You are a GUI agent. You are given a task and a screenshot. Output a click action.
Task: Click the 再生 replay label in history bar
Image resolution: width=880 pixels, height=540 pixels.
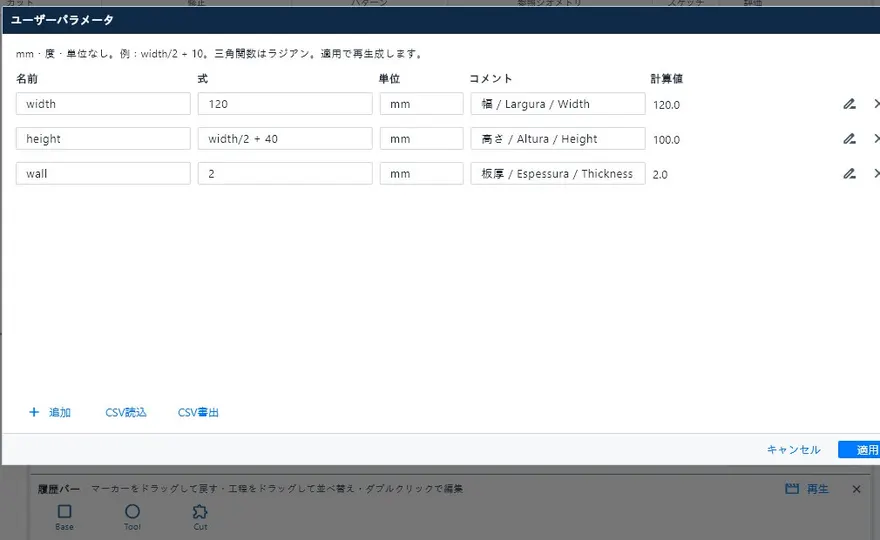(x=818, y=489)
